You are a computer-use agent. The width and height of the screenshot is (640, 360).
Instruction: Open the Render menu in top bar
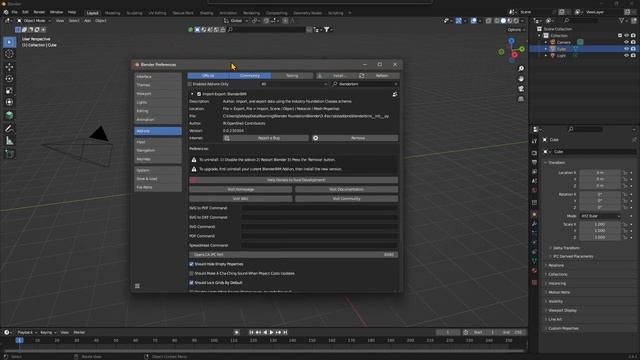click(x=39, y=12)
